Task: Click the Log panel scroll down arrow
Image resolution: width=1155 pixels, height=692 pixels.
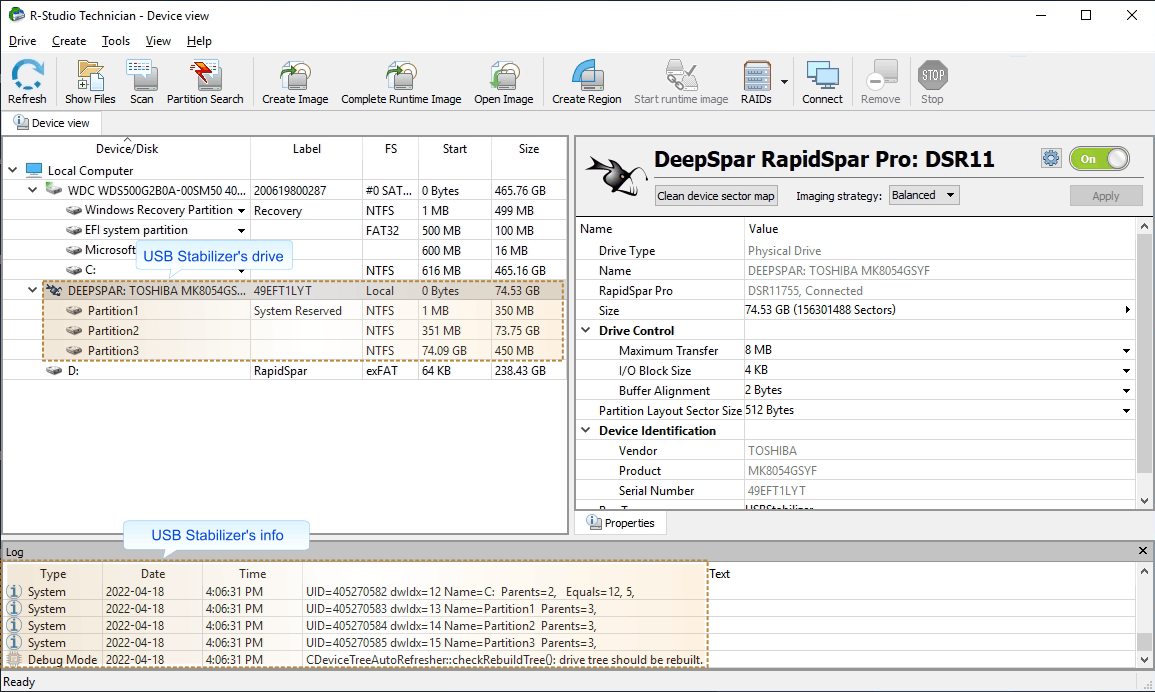Action: point(1144,660)
